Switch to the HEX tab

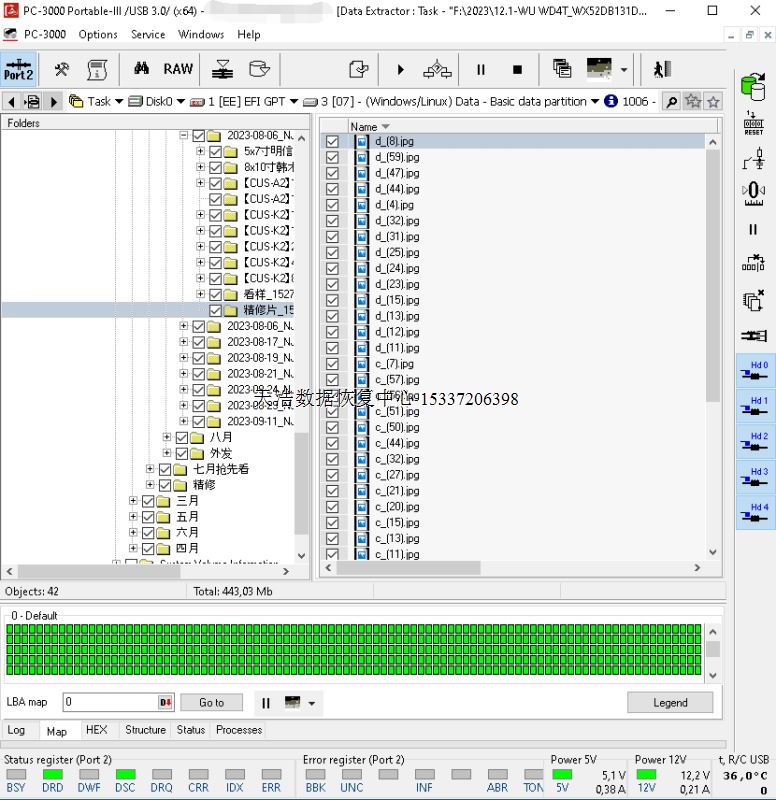96,731
